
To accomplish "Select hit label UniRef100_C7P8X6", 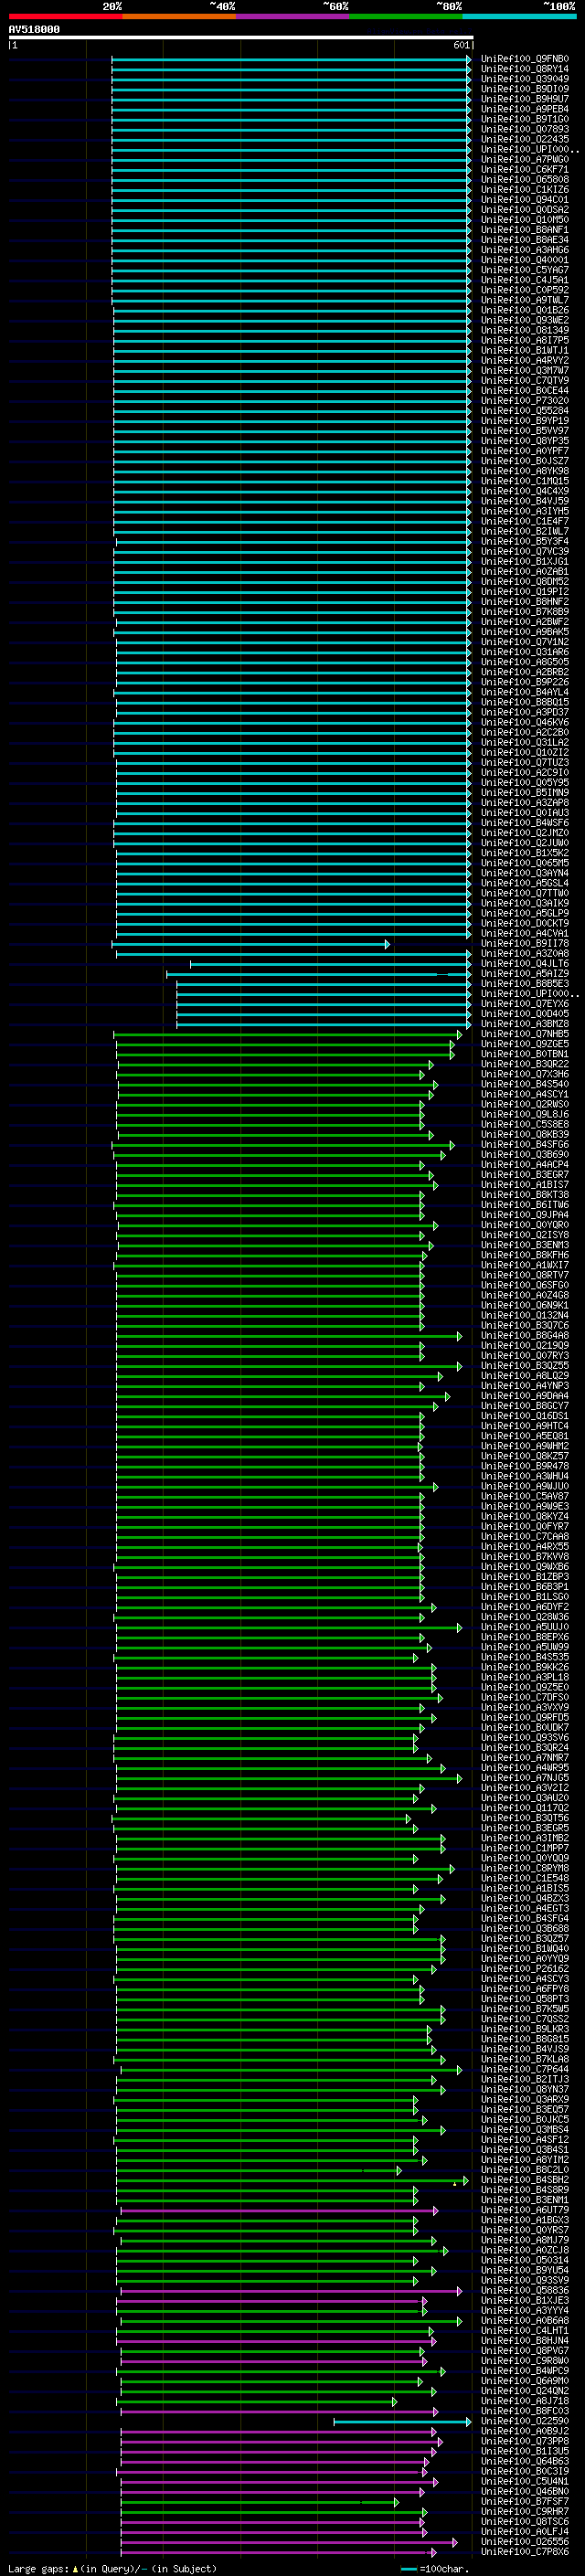I will [525, 2551].
